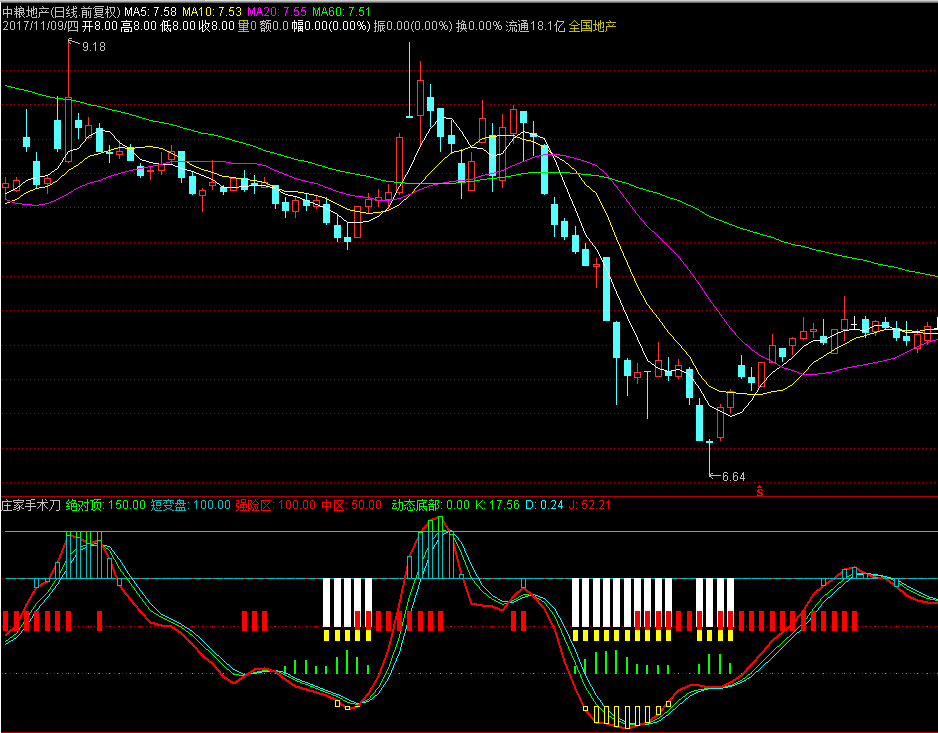Screen dimensions: 938x733
Task: Click the K: 17.56 value
Action: 497,505
